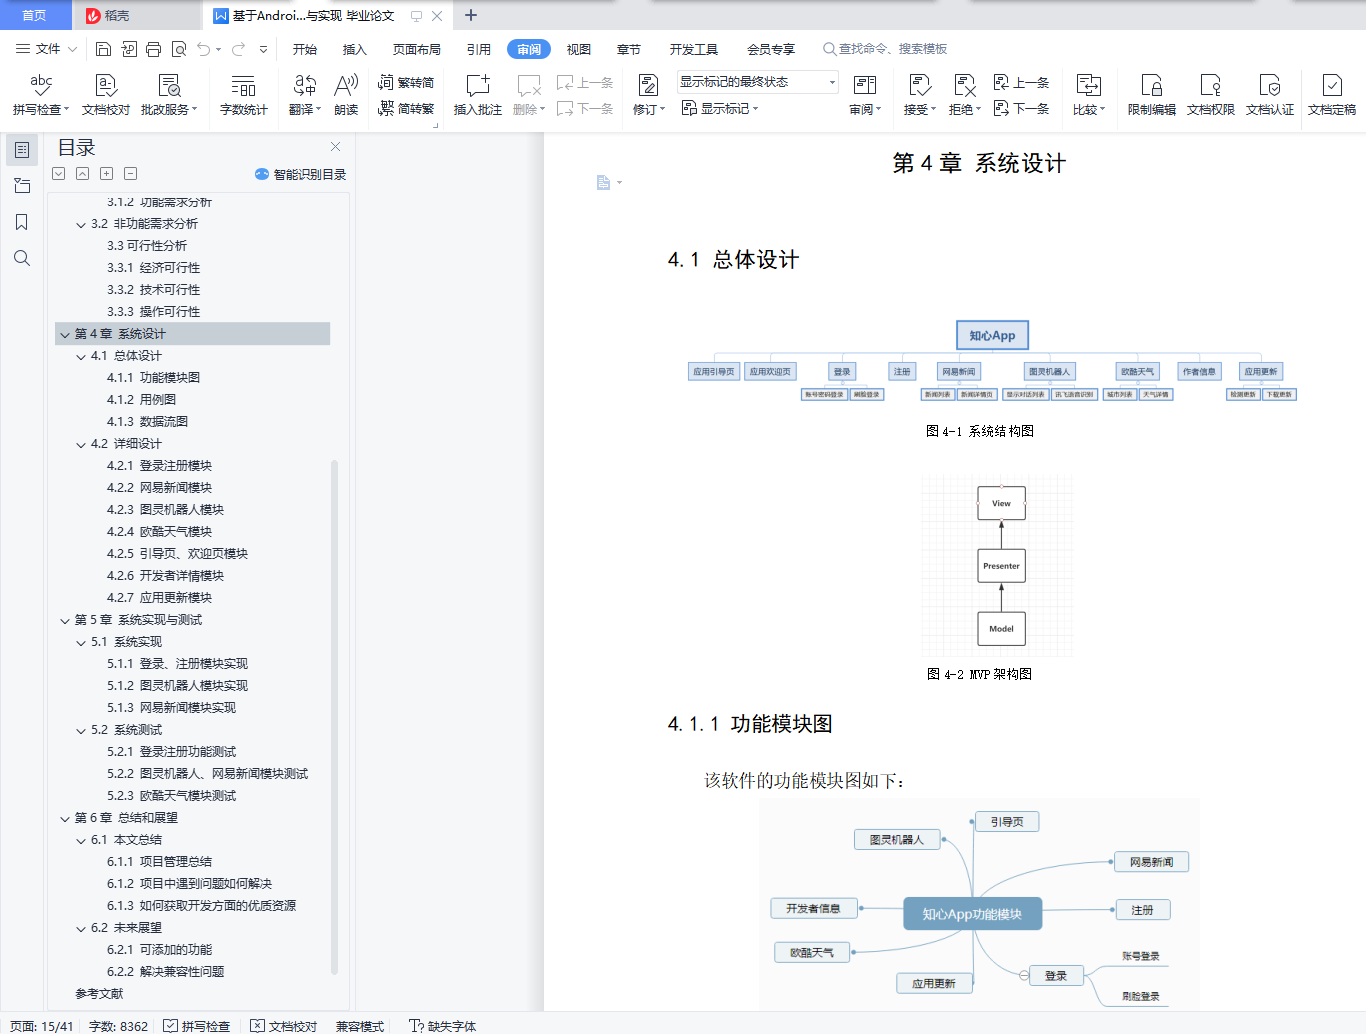The image size is (1366, 1034).
Task: Collapse 4.2 详细设计 outline section chevron
Action: click(x=81, y=444)
